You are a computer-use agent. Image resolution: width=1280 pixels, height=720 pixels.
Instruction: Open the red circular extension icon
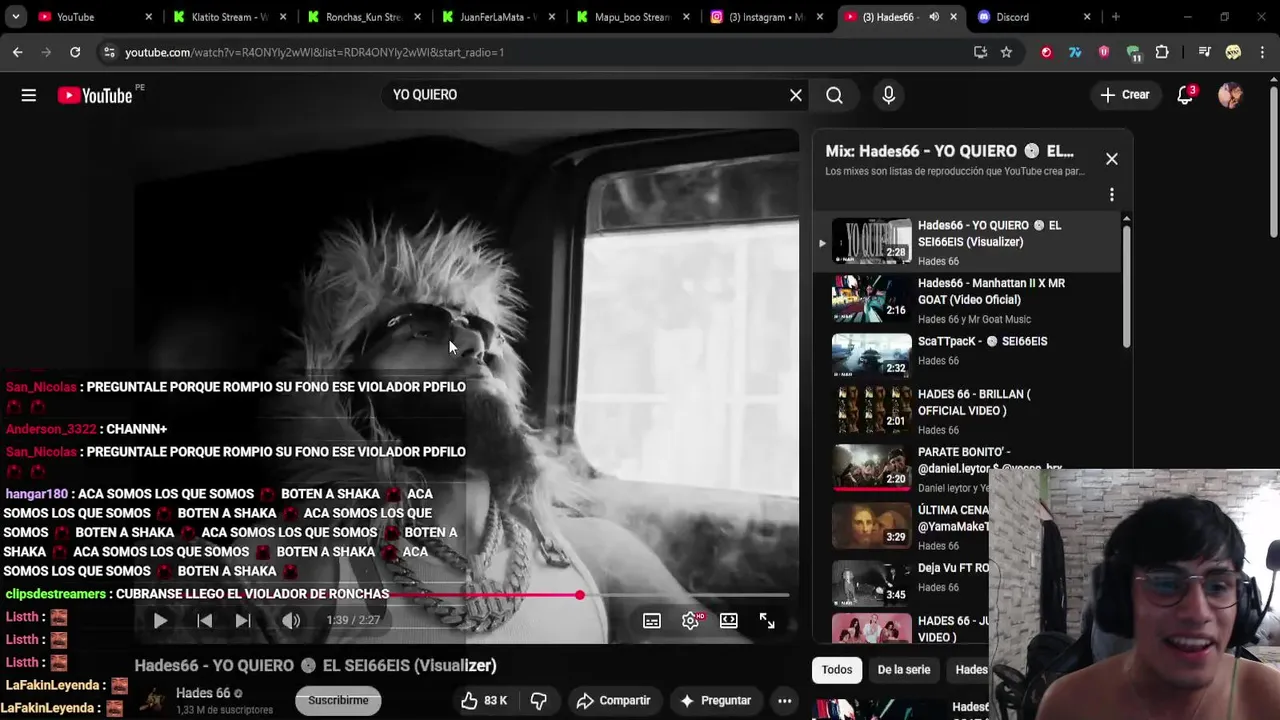pos(1046,52)
